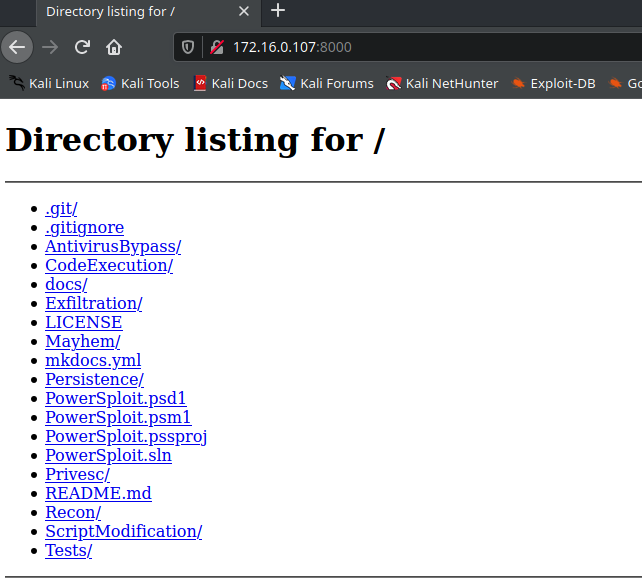Open the README.md file link

point(98,493)
